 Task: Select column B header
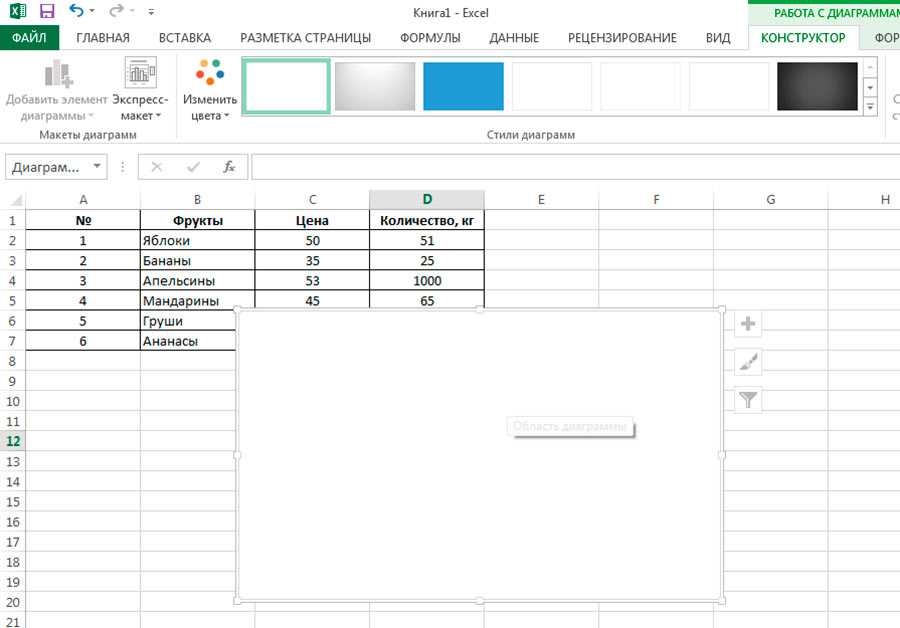tap(197, 200)
